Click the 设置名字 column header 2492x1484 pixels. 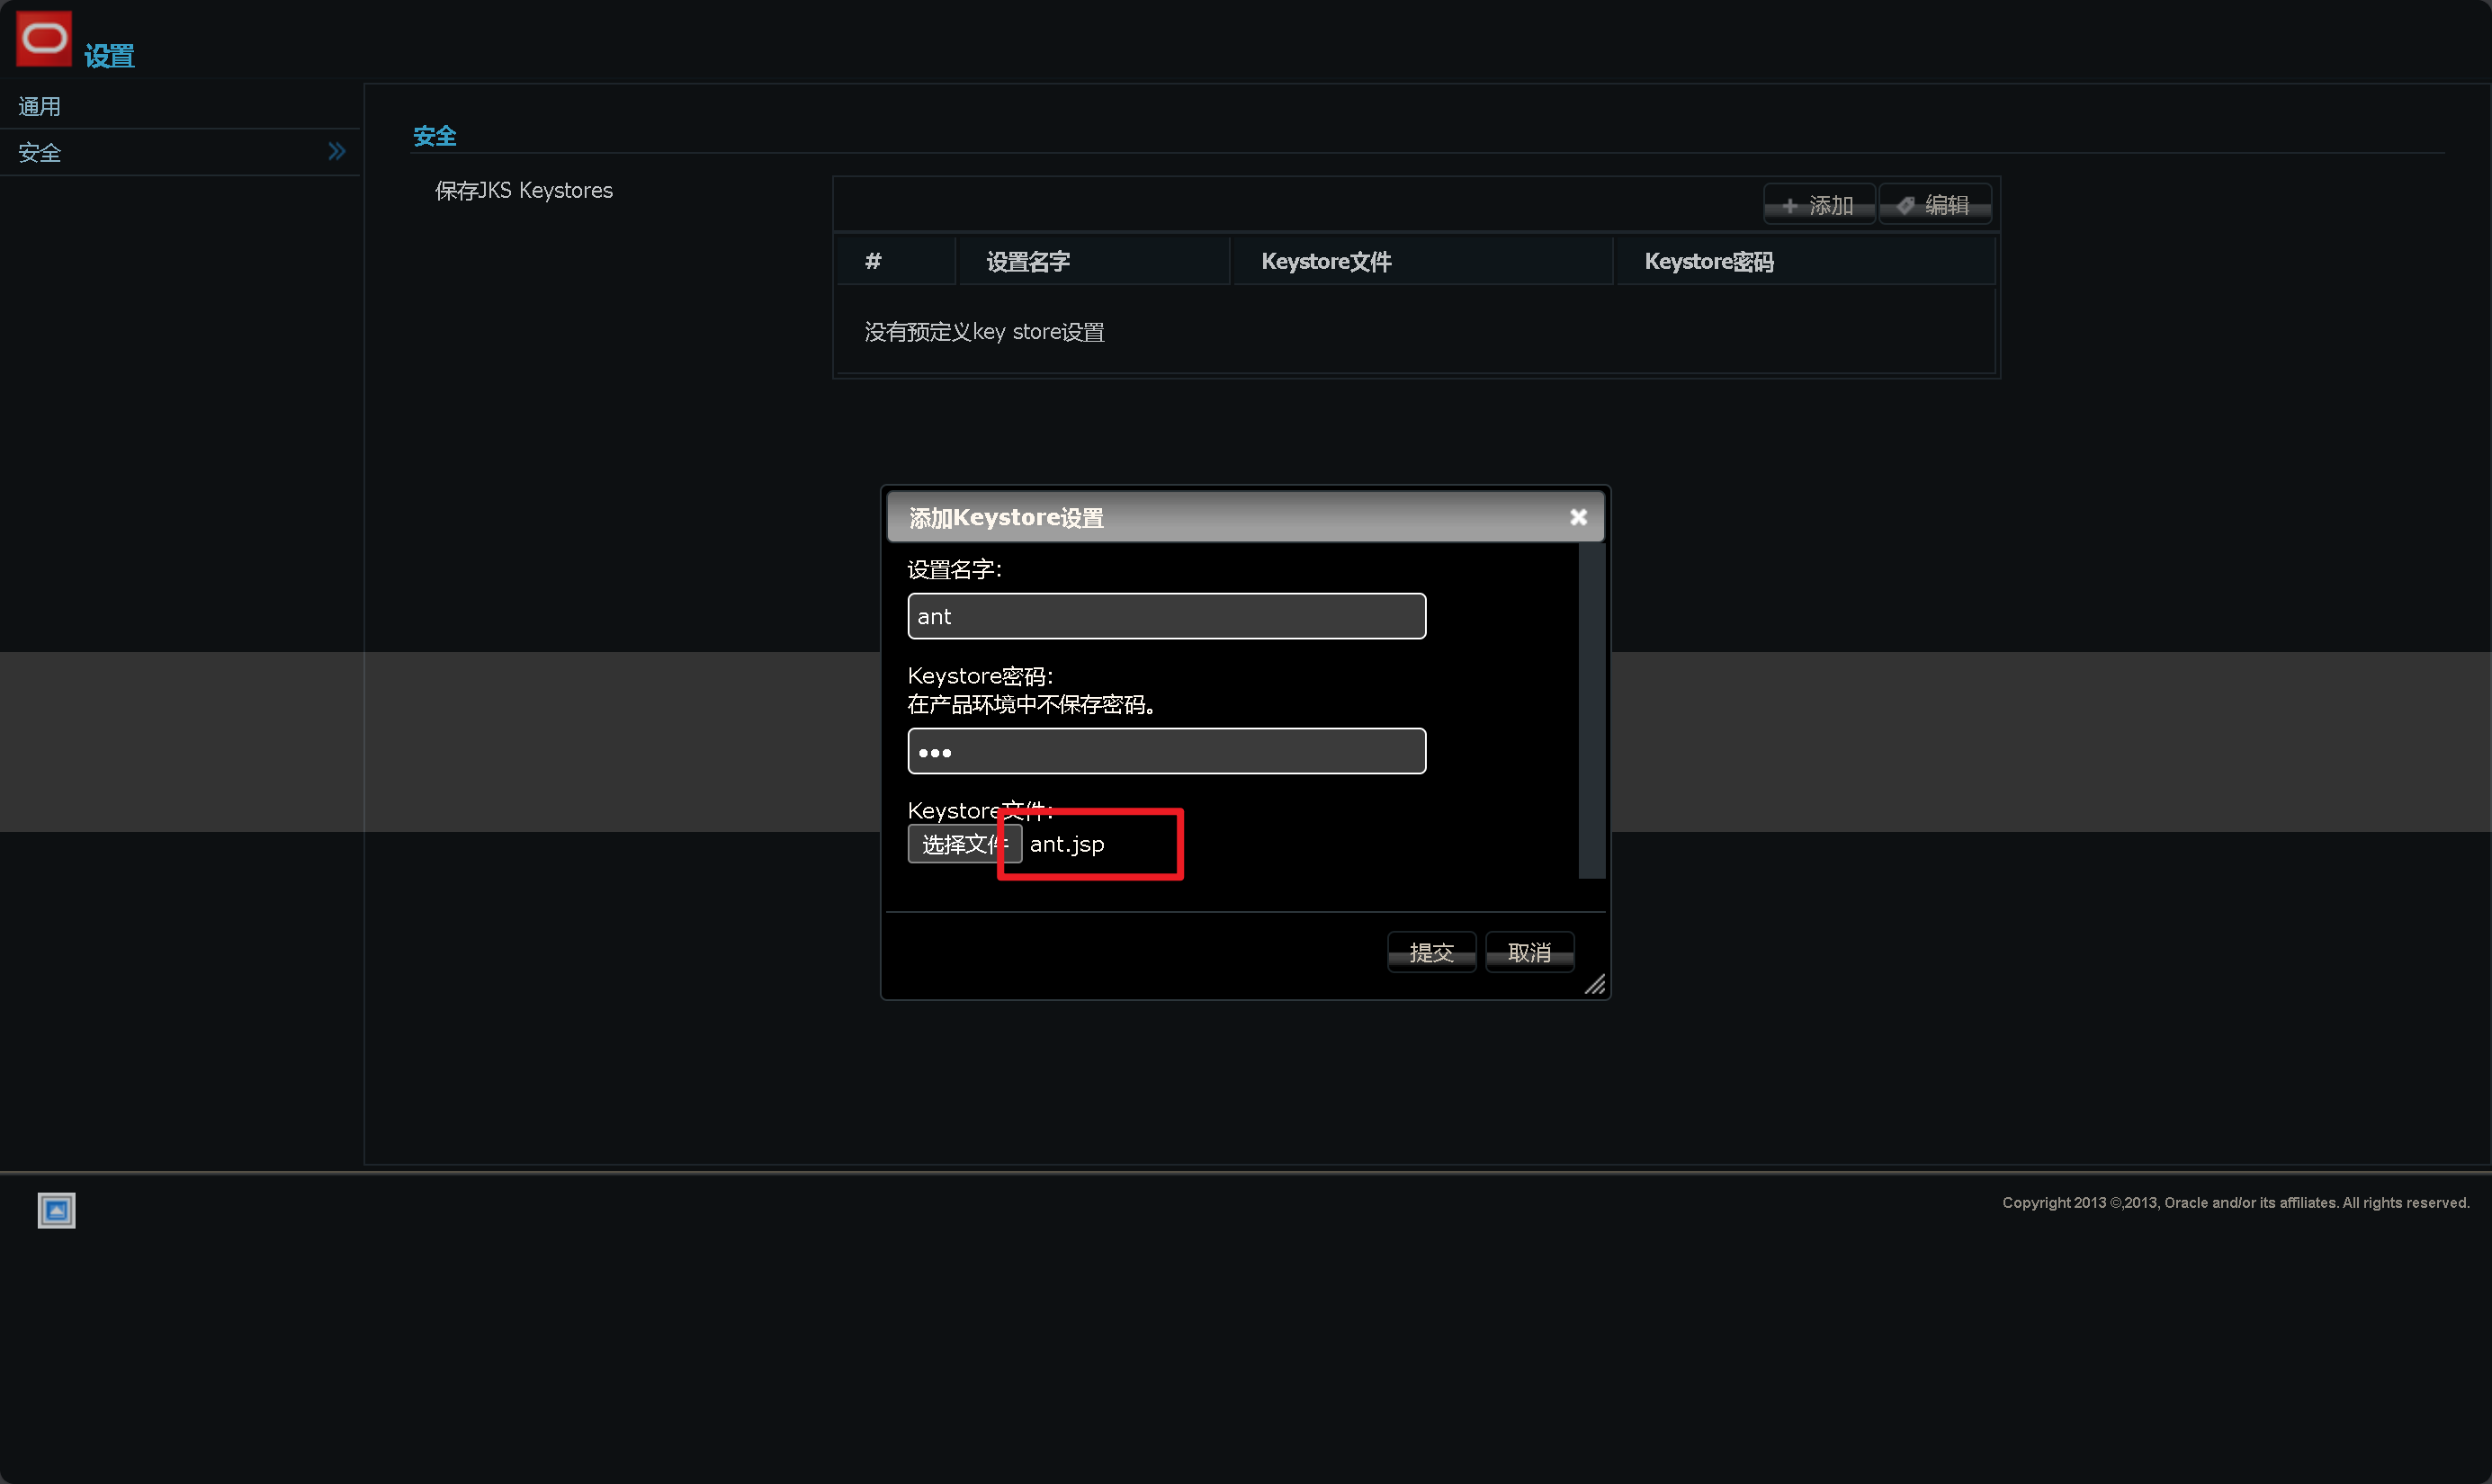pos(1027,262)
